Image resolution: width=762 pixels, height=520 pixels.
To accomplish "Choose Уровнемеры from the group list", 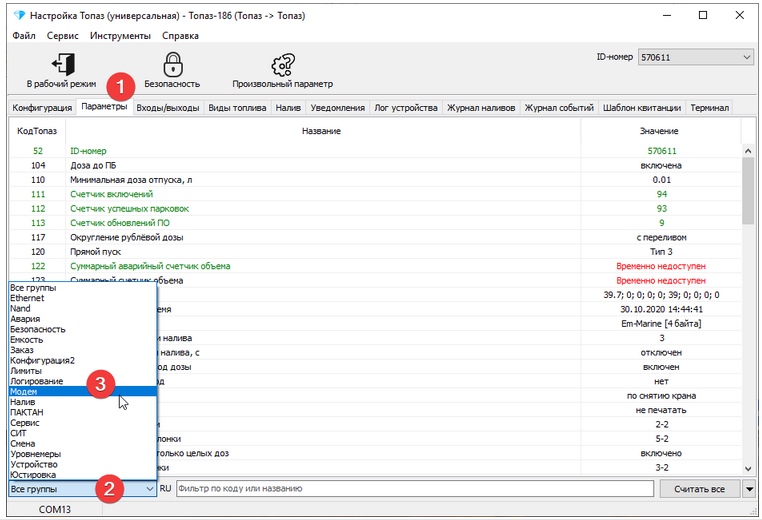I will coord(36,454).
